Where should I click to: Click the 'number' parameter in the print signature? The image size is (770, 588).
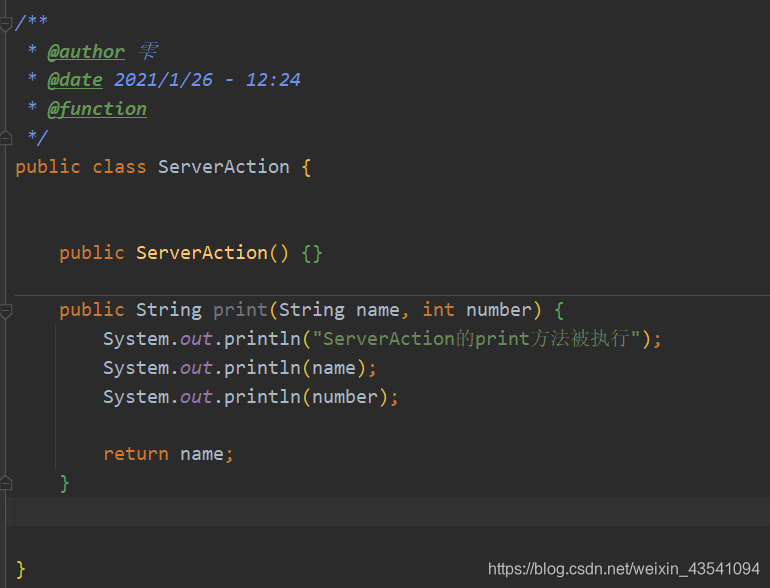pyautogui.click(x=498, y=310)
